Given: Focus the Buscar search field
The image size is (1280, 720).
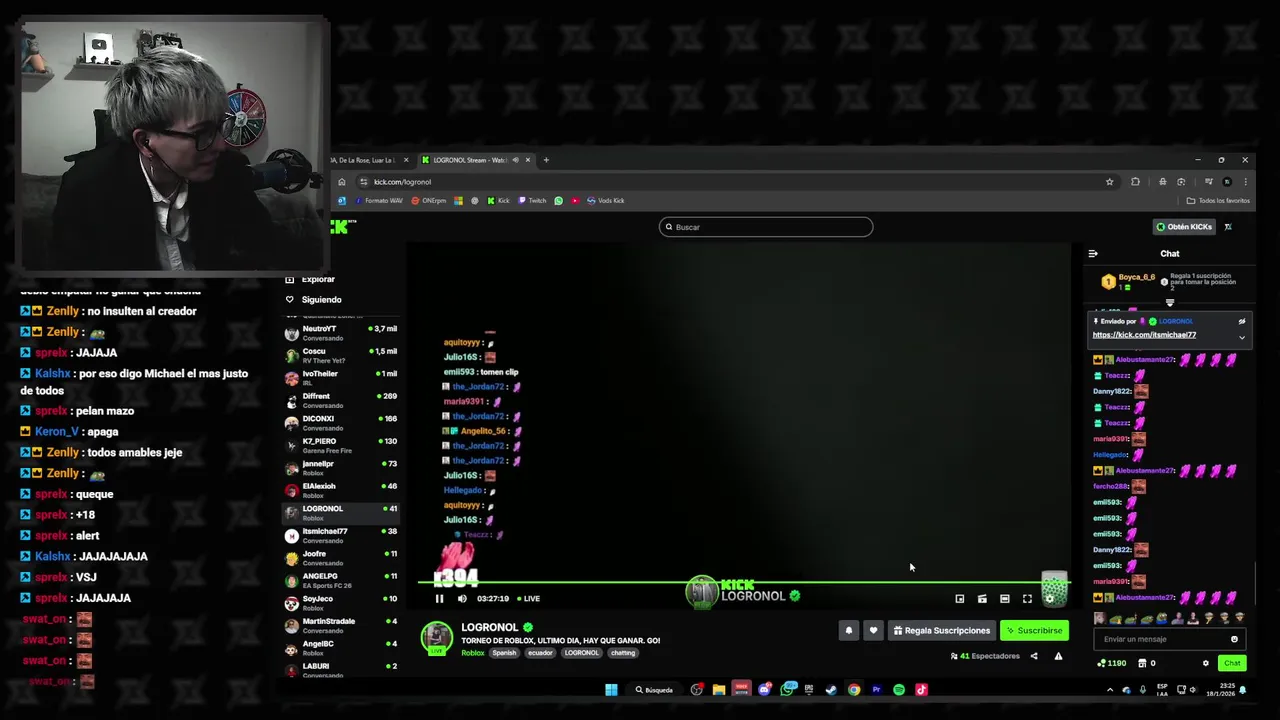Looking at the screenshot, I should [x=766, y=227].
